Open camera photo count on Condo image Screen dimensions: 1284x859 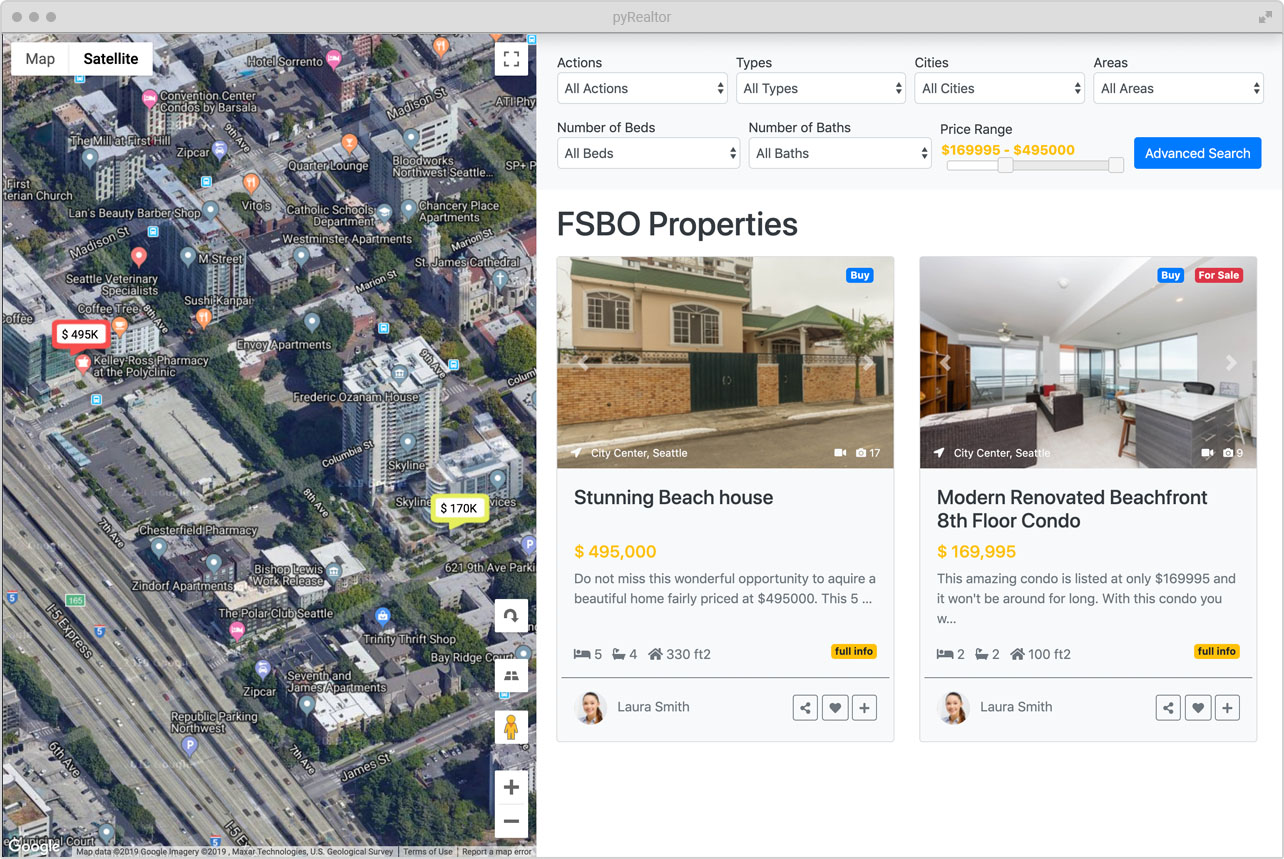click(1232, 453)
